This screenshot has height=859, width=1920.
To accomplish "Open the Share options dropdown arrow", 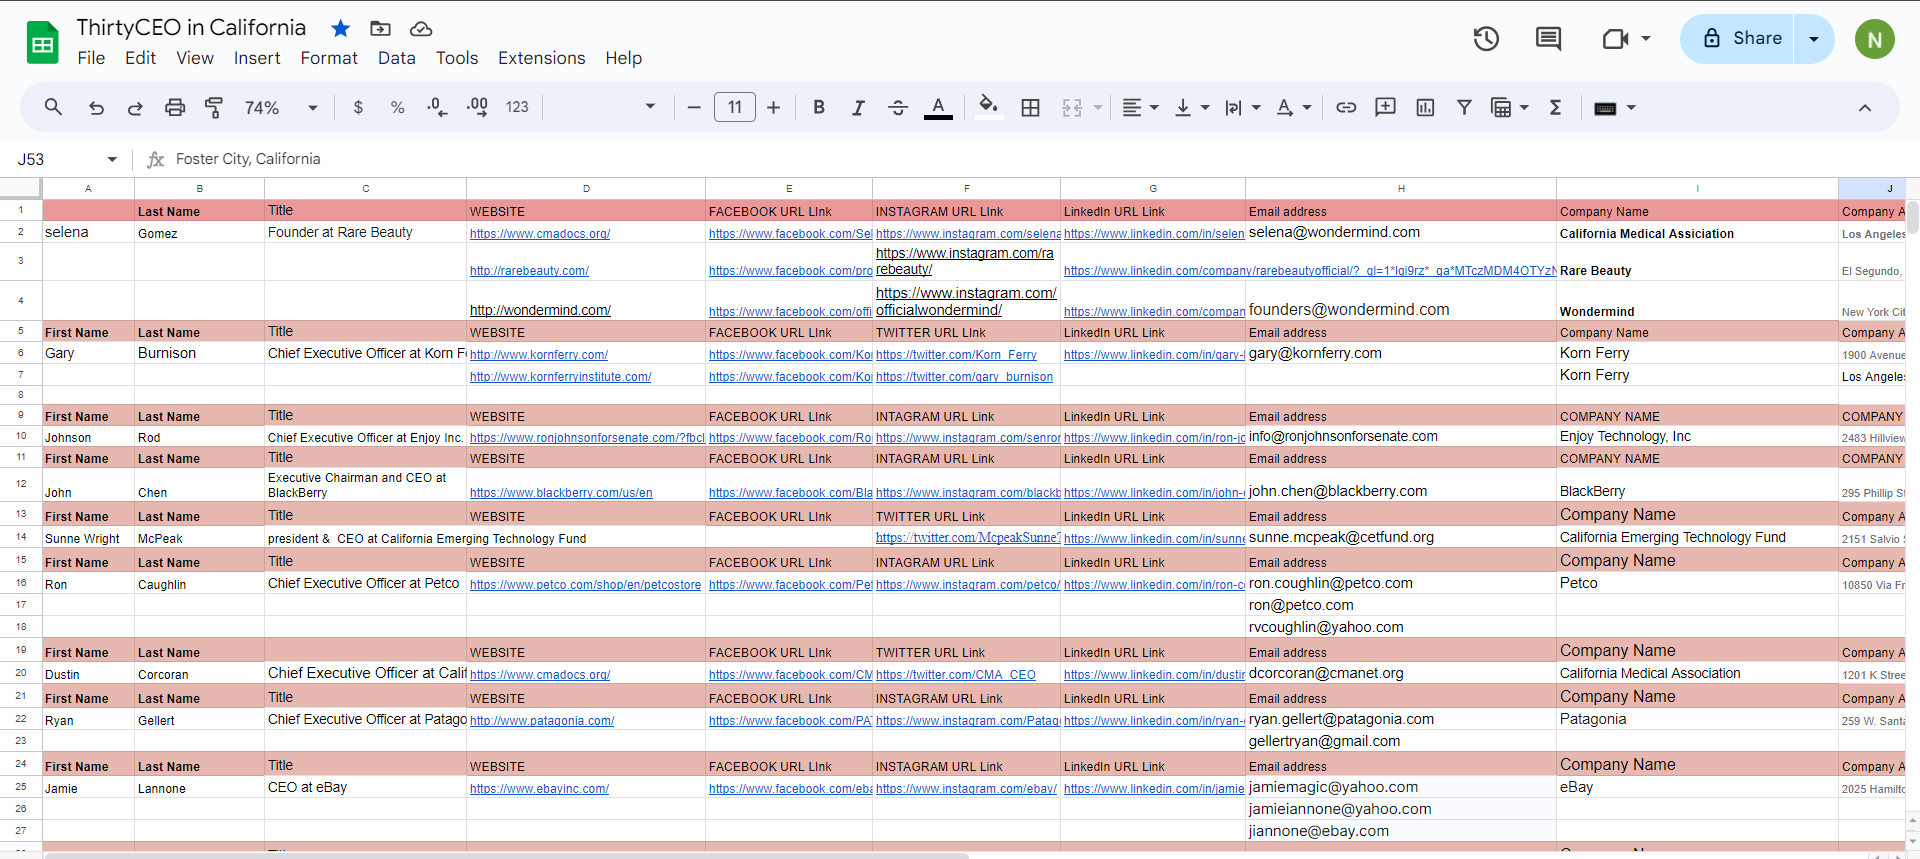I will [x=1814, y=39].
